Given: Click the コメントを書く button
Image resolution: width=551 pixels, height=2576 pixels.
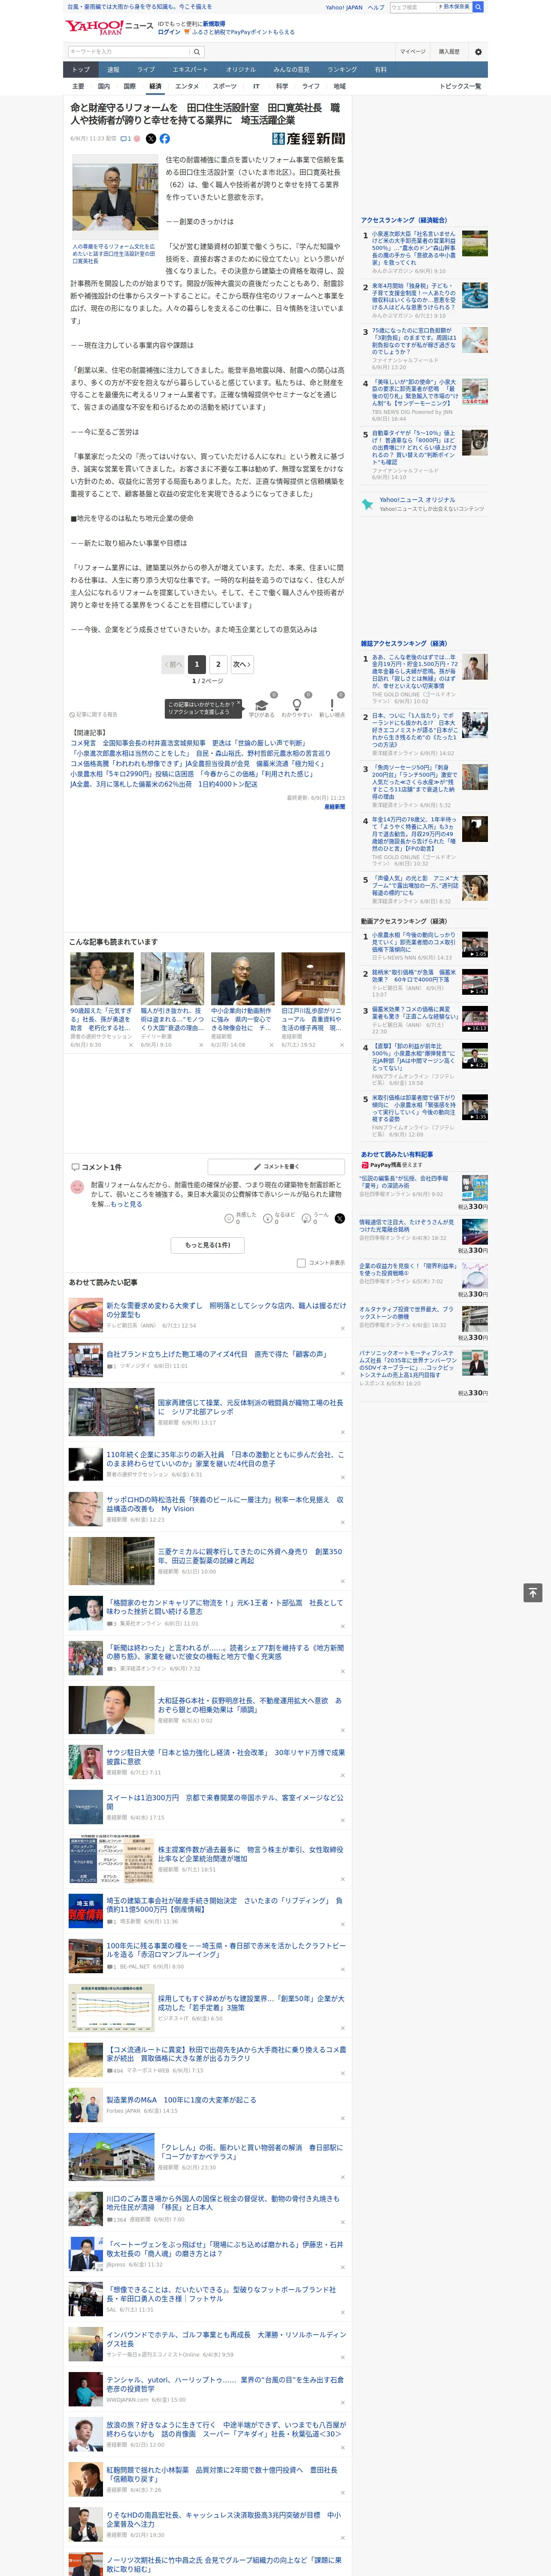Looking at the screenshot, I should coord(276,1166).
